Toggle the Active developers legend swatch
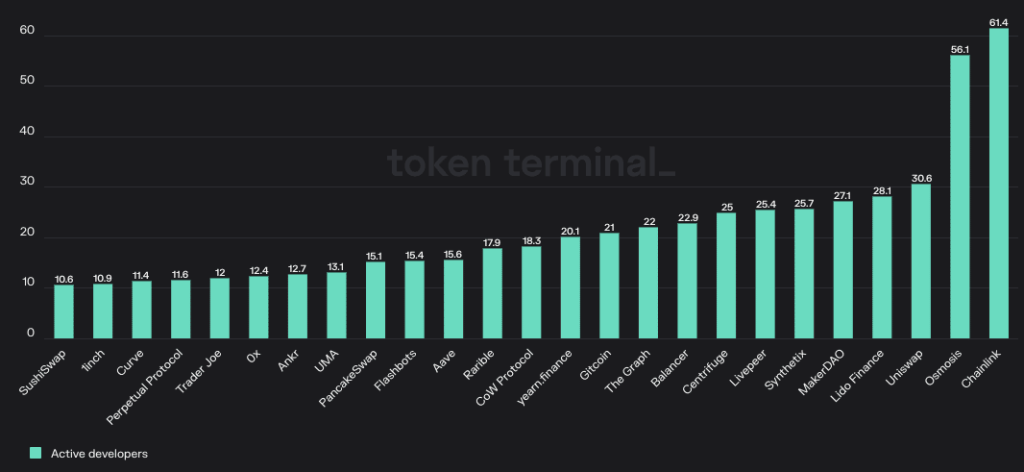Viewport: 1024px width, 472px height. [x=35, y=452]
